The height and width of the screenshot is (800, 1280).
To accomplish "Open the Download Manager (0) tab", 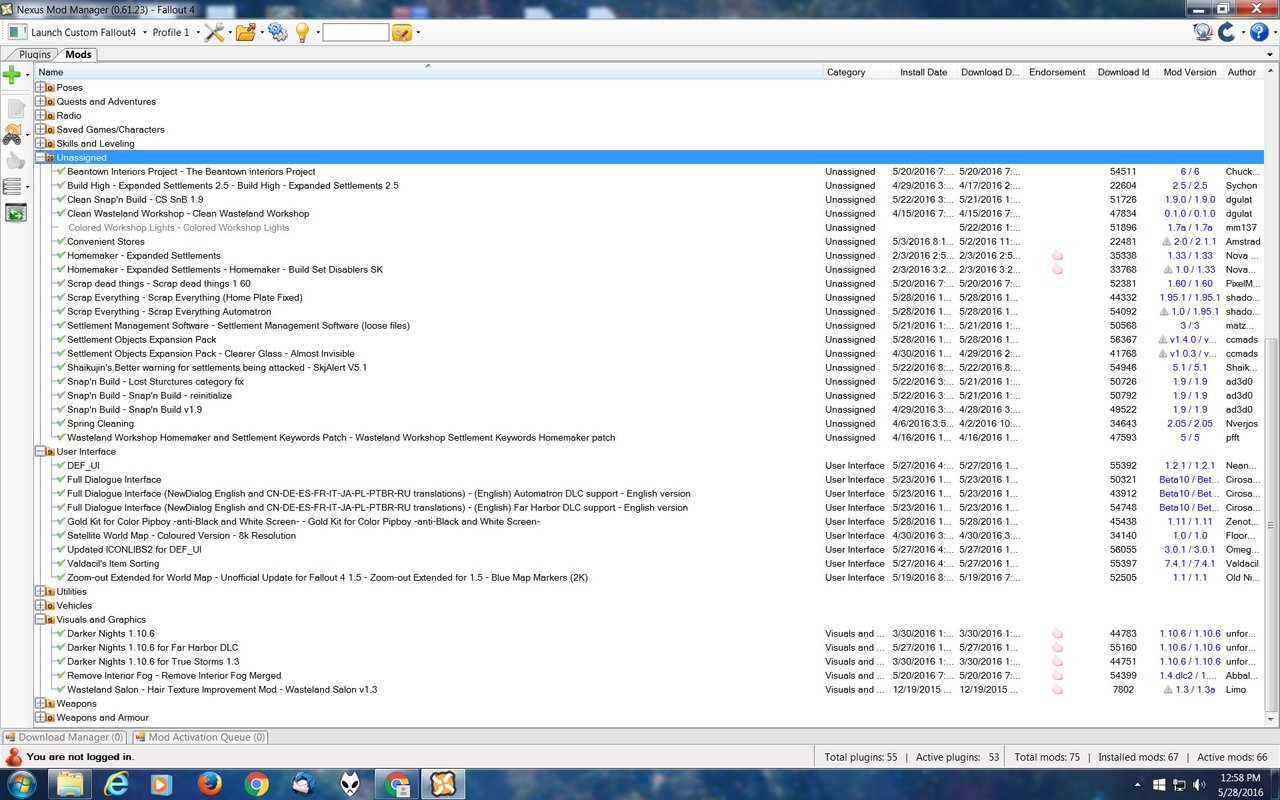I will point(64,737).
